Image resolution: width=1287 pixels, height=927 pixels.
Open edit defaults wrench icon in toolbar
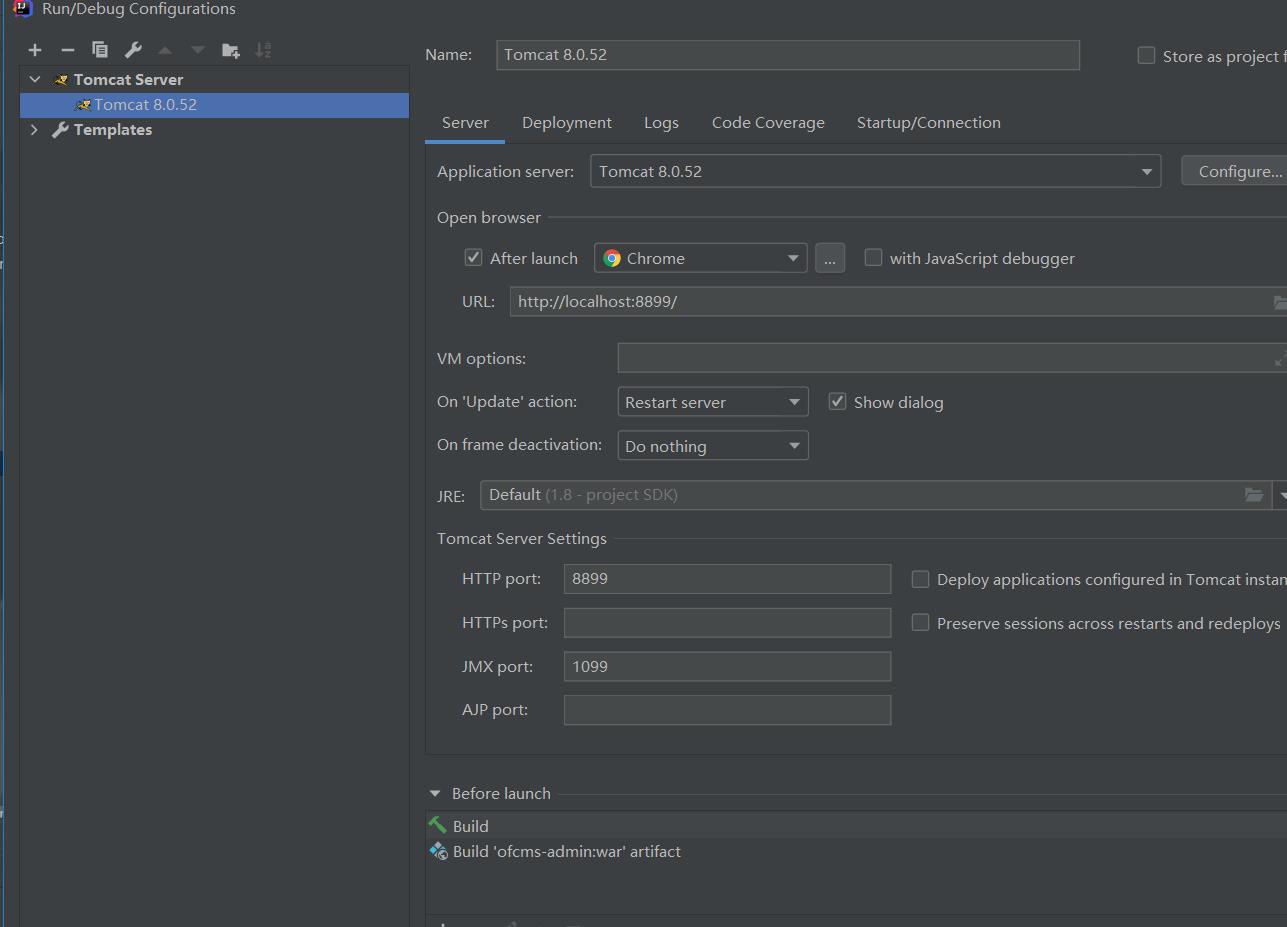(x=133, y=50)
